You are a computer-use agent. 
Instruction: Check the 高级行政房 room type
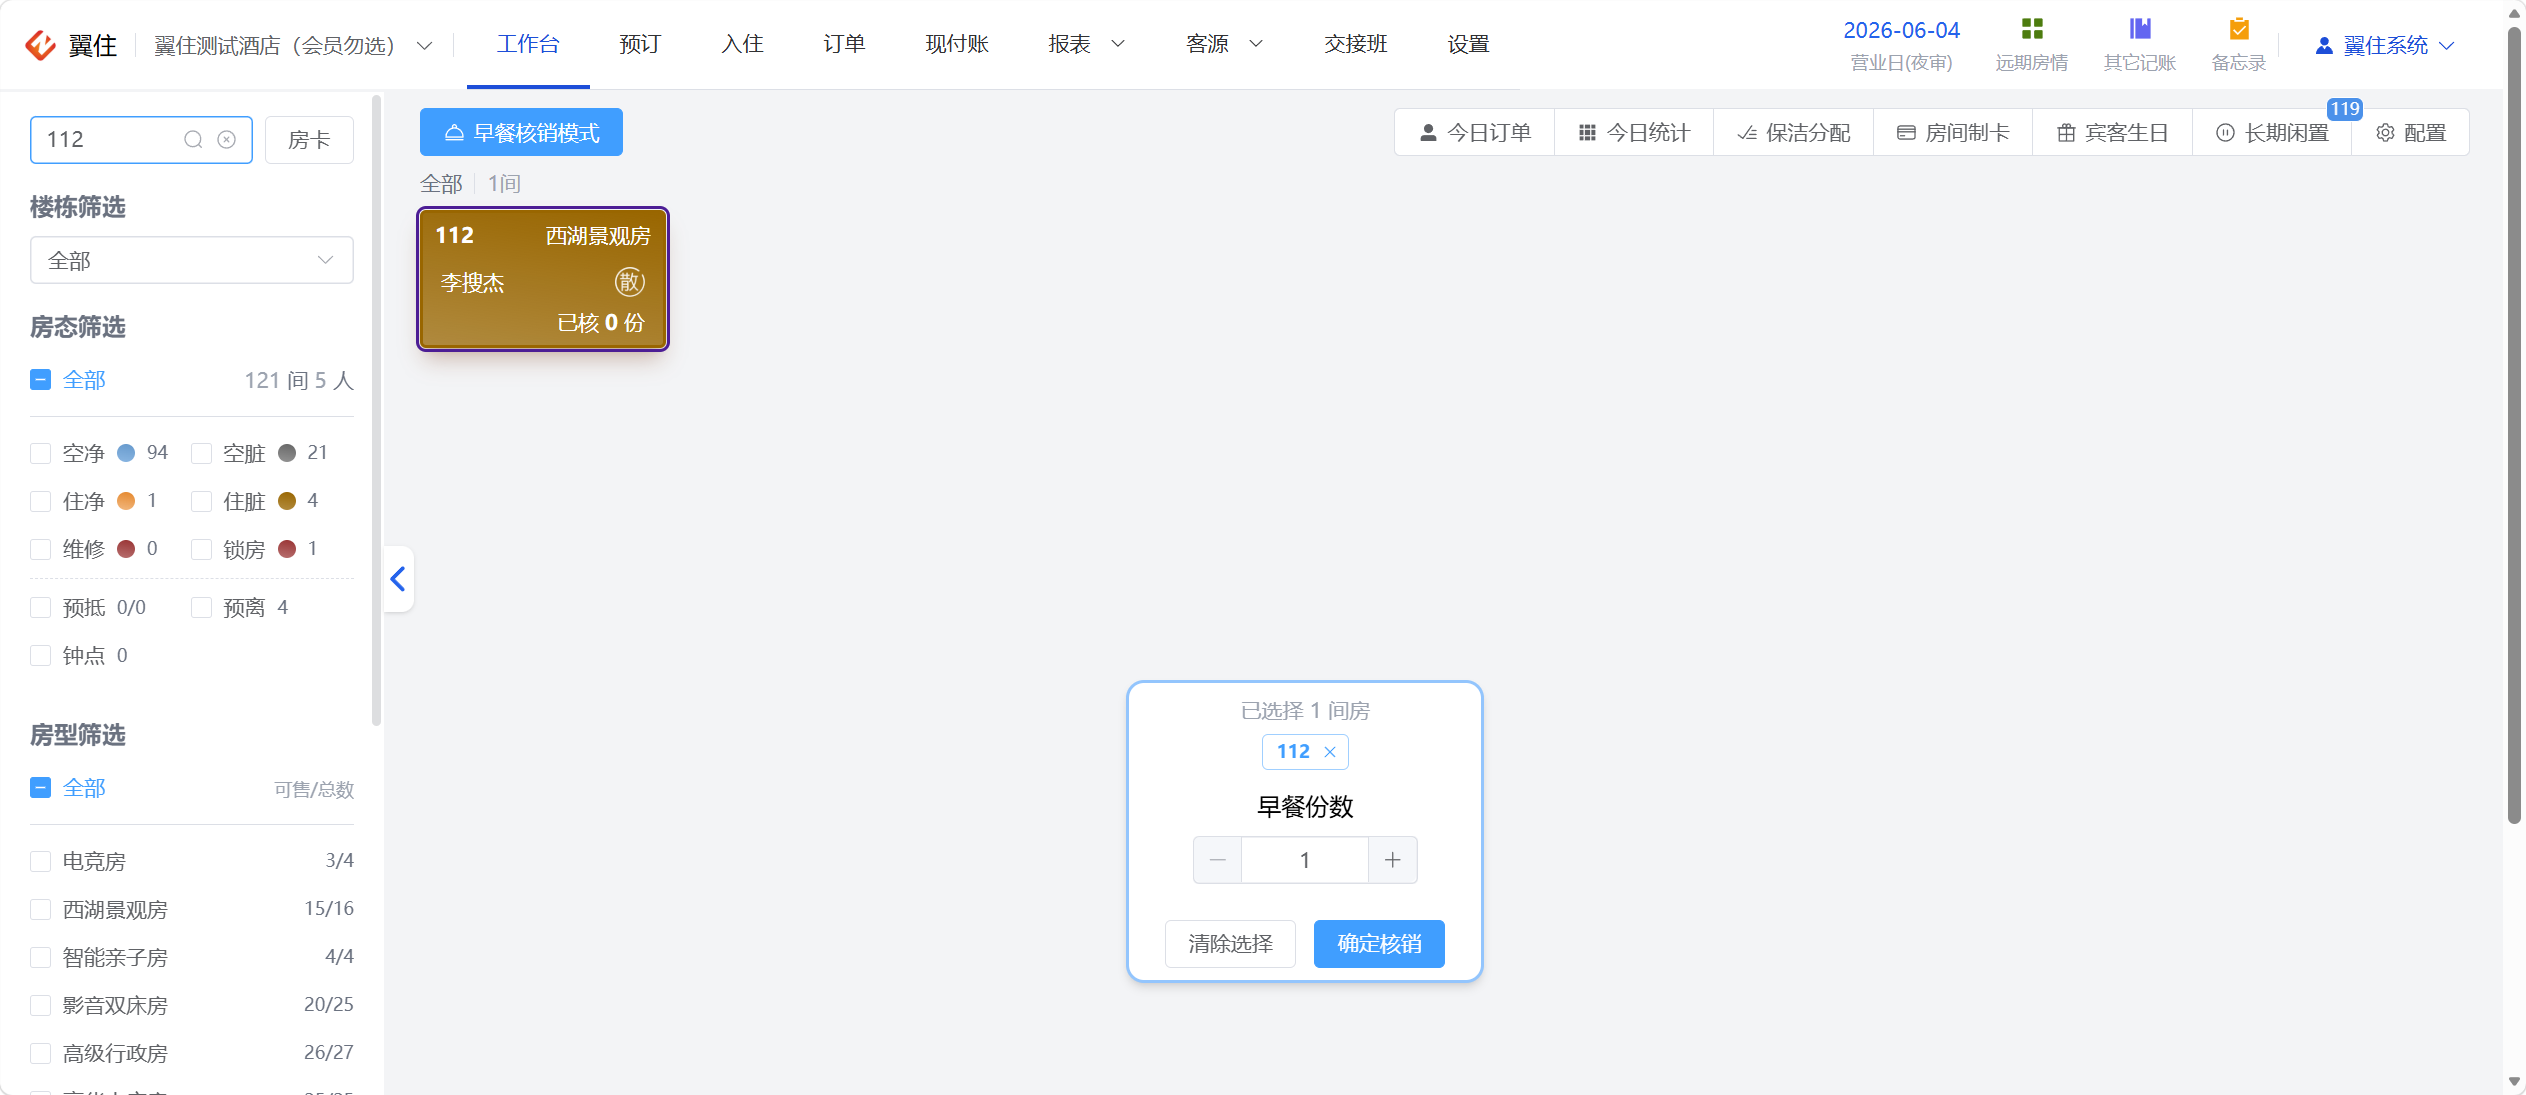41,1053
